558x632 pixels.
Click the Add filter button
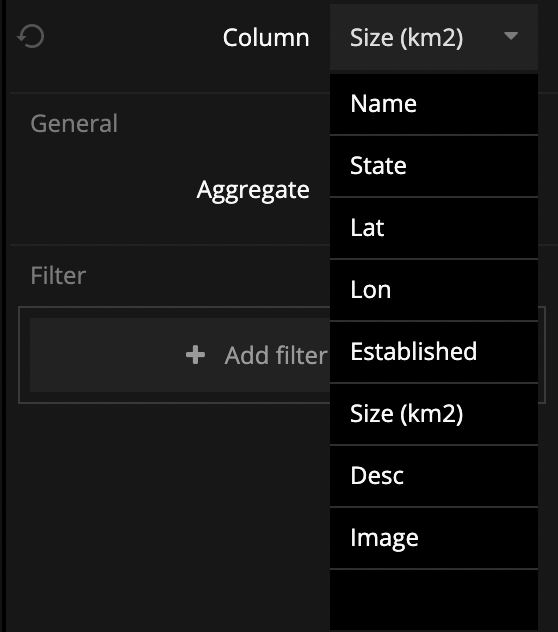coord(180,355)
